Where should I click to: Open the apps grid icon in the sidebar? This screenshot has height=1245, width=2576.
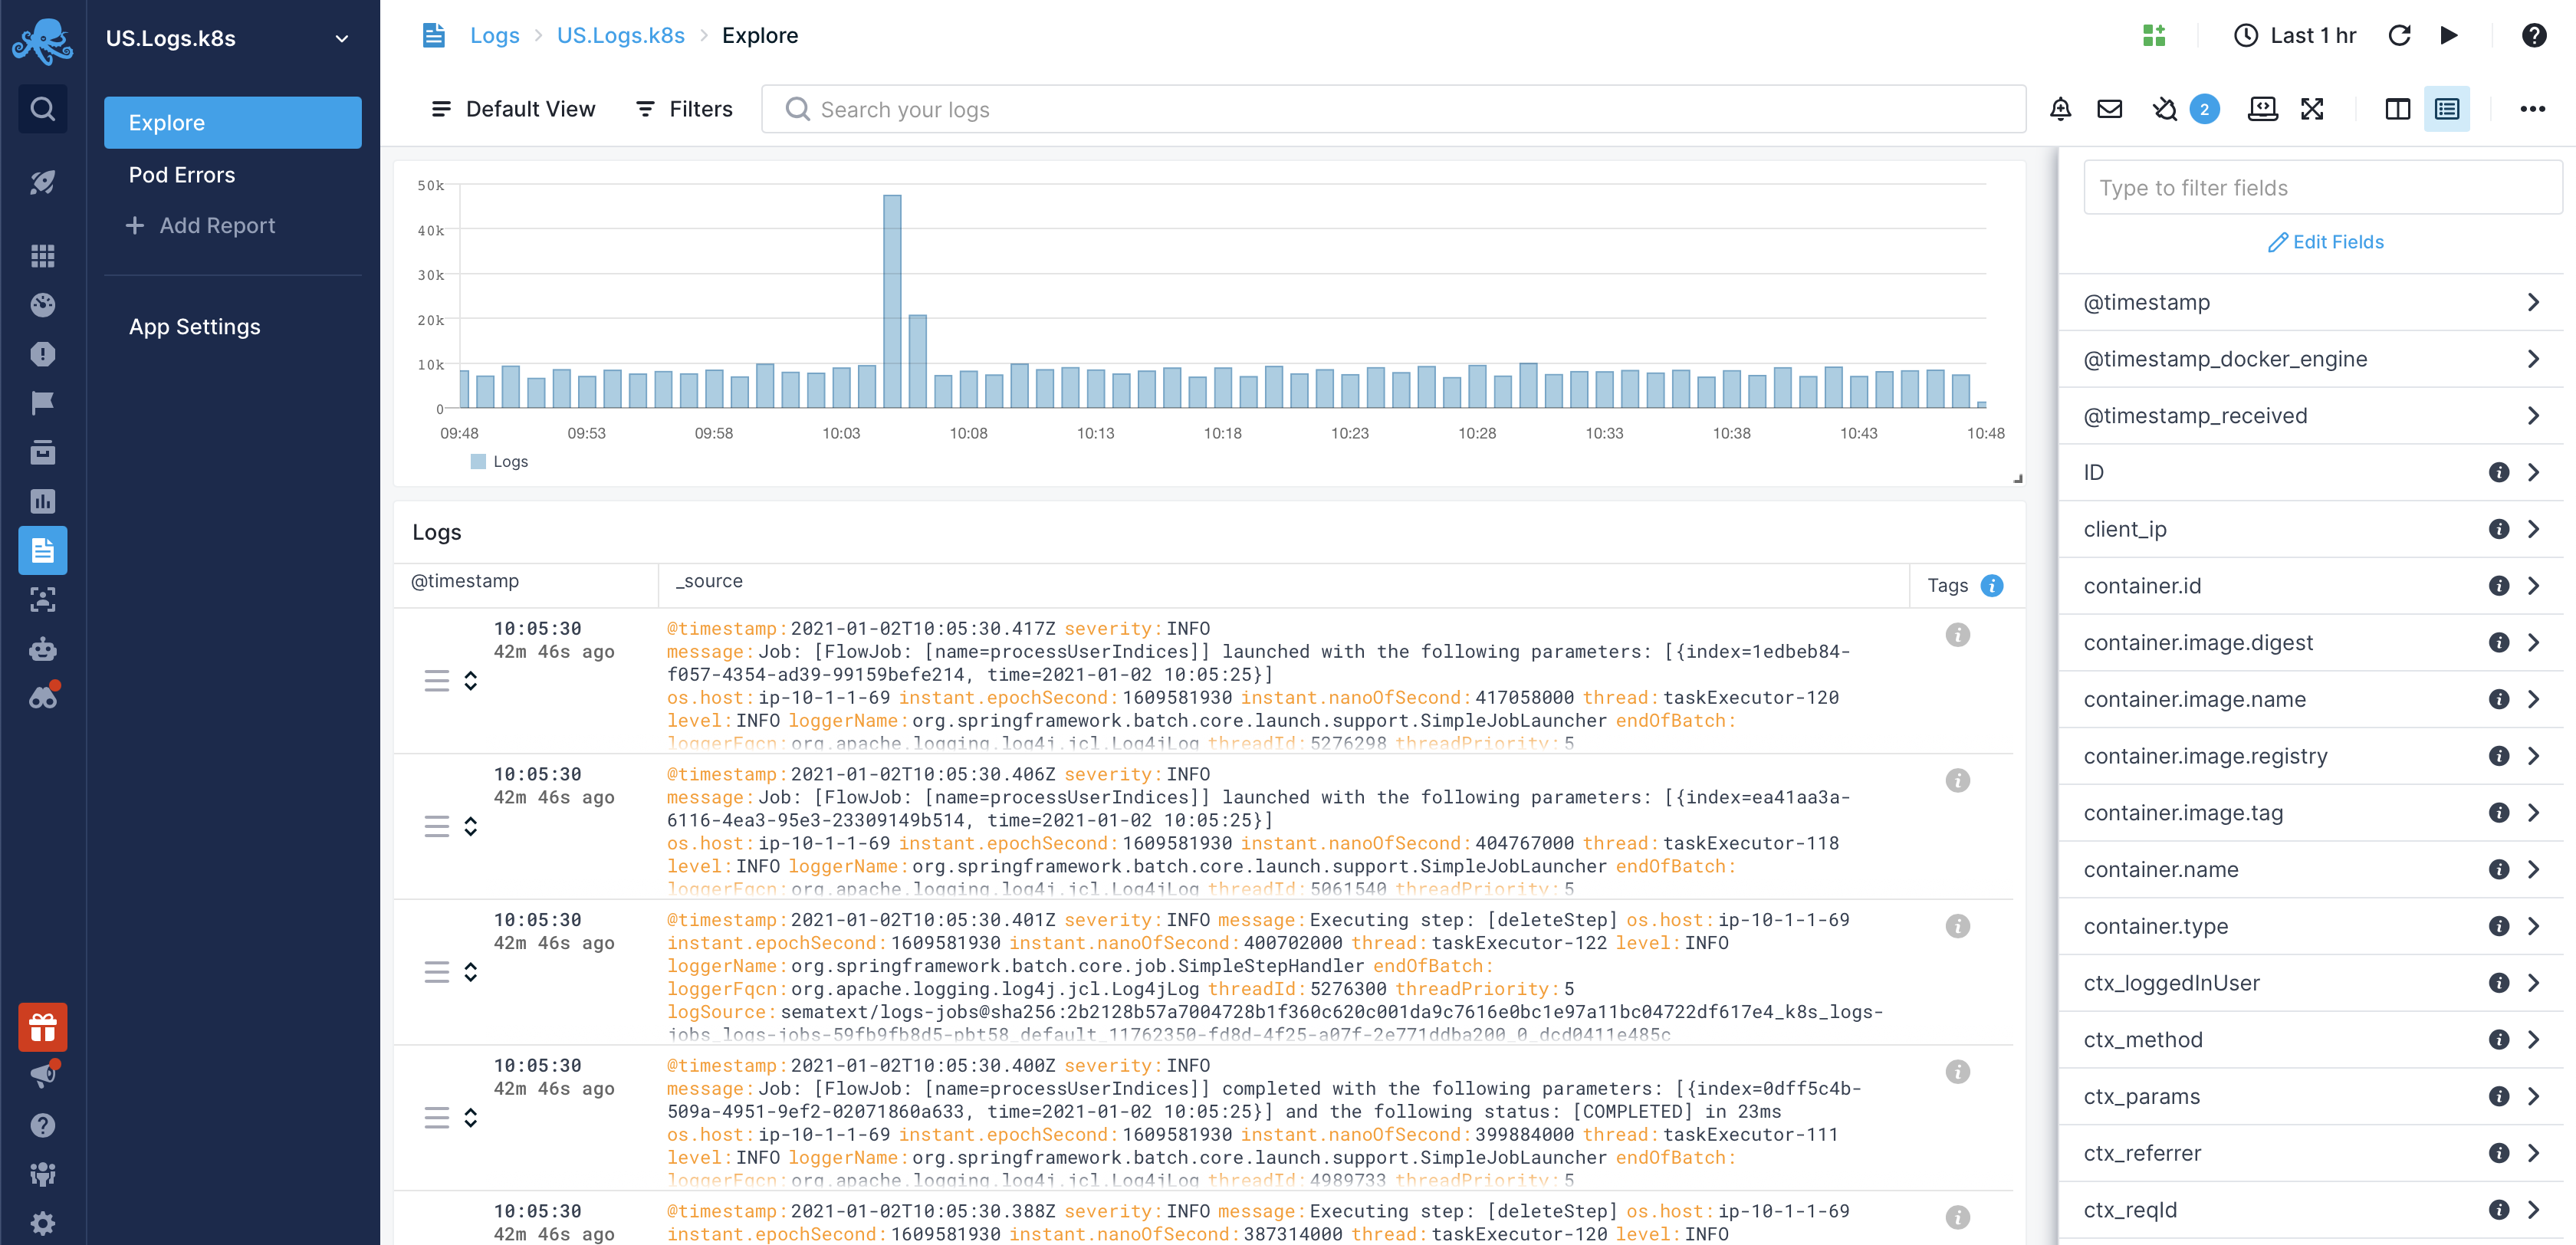tap(42, 256)
